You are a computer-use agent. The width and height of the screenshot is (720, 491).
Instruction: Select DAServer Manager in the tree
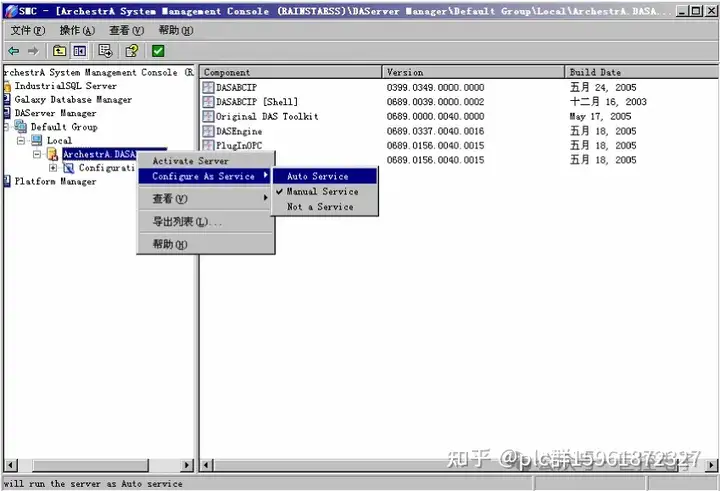tap(55, 113)
